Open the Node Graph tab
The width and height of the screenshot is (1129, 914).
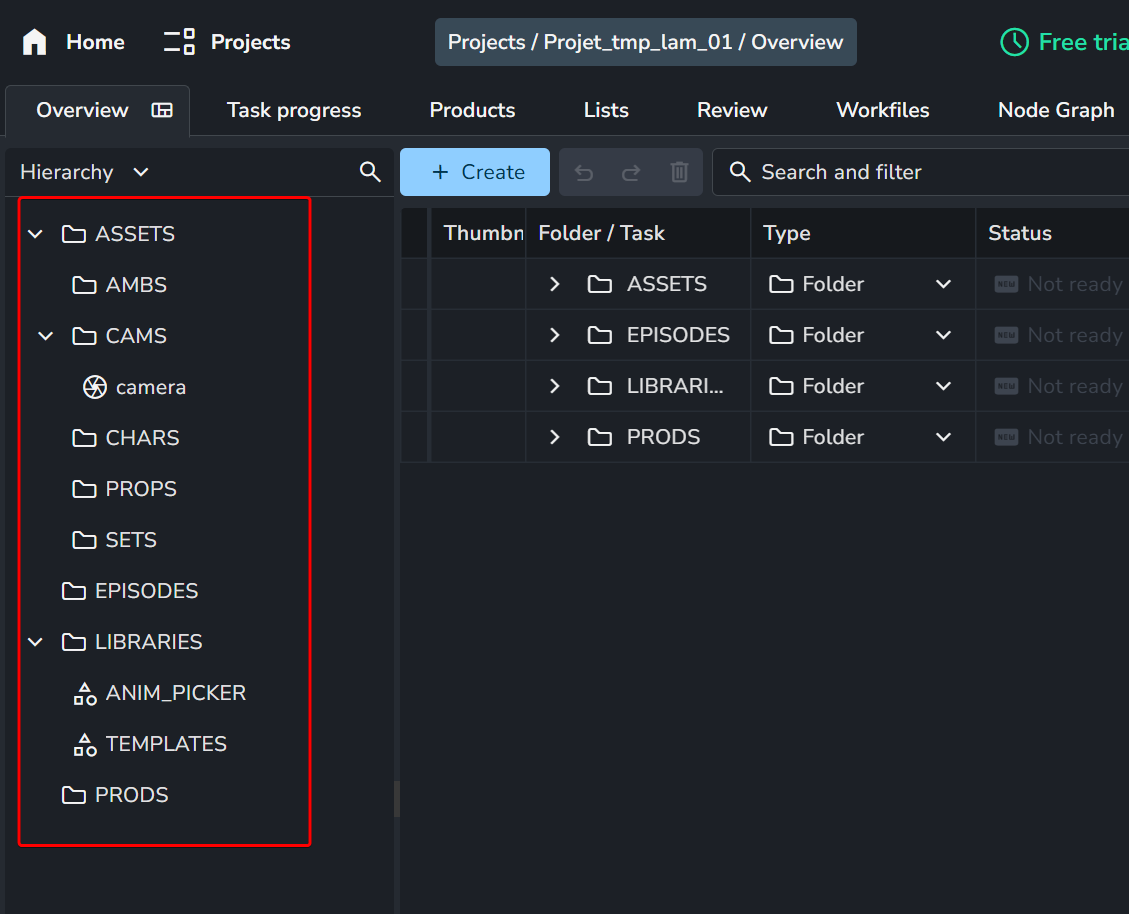coord(1055,110)
